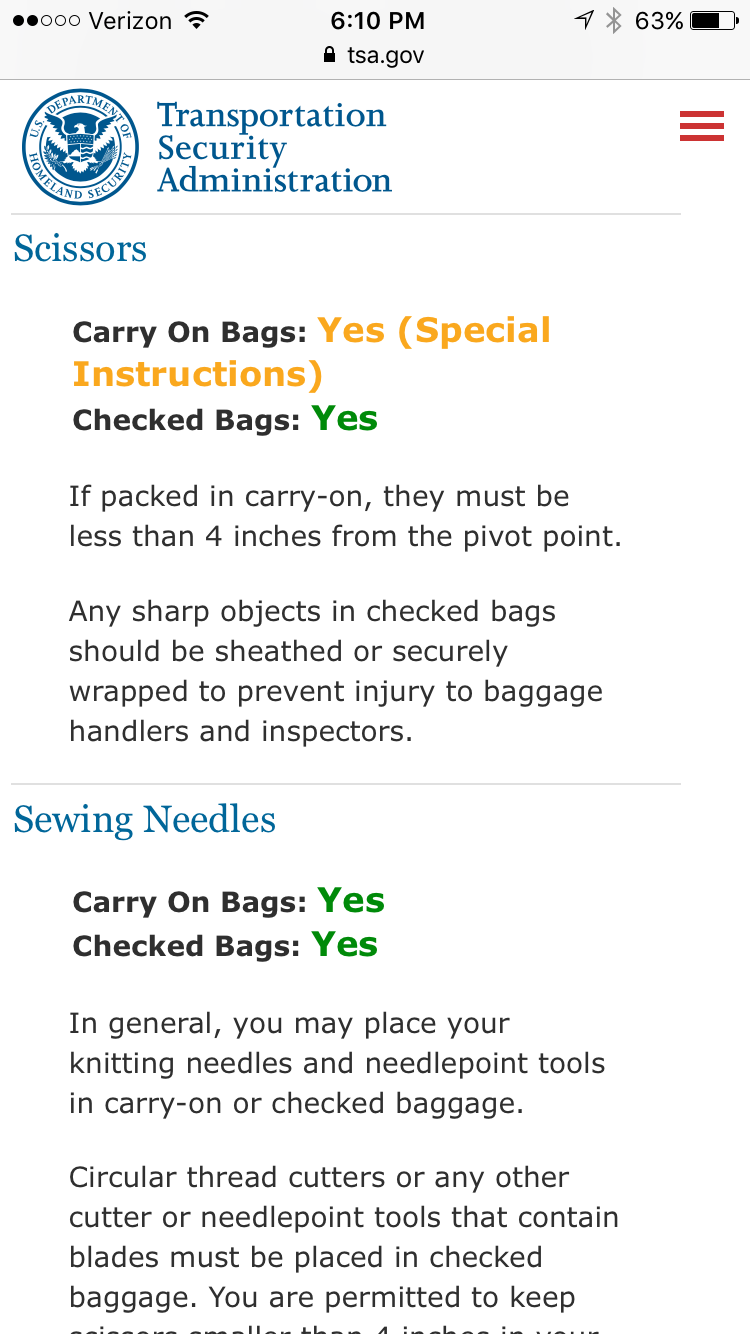750x1334 pixels.
Task: Tap the location arrow status icon
Action: (584, 21)
